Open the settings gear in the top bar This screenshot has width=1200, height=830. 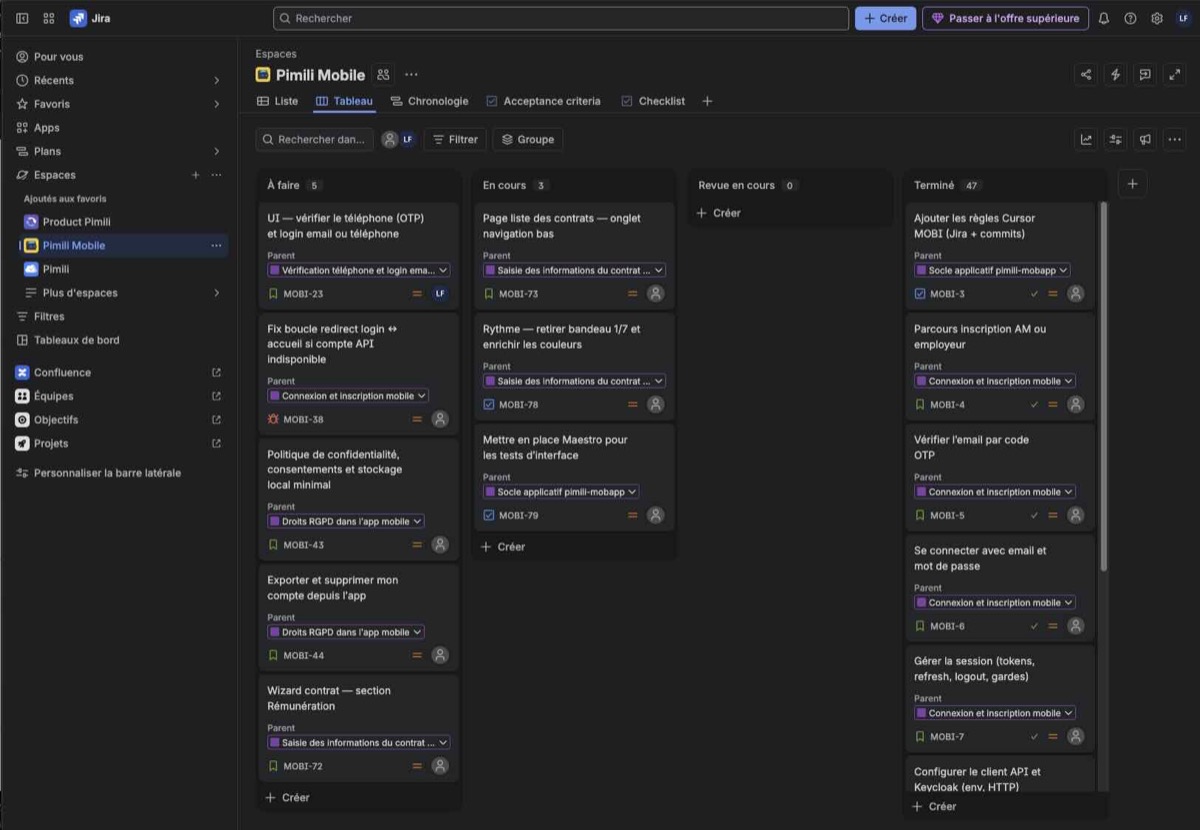click(x=1157, y=18)
